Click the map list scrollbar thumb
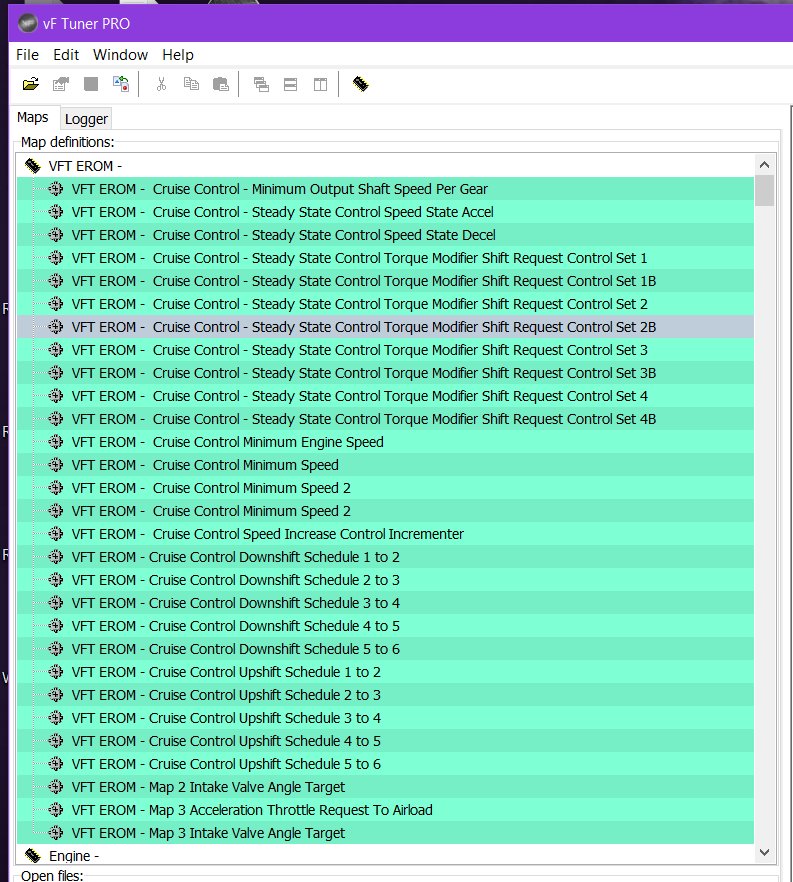Viewport: 793px width, 882px height. pyautogui.click(x=764, y=191)
